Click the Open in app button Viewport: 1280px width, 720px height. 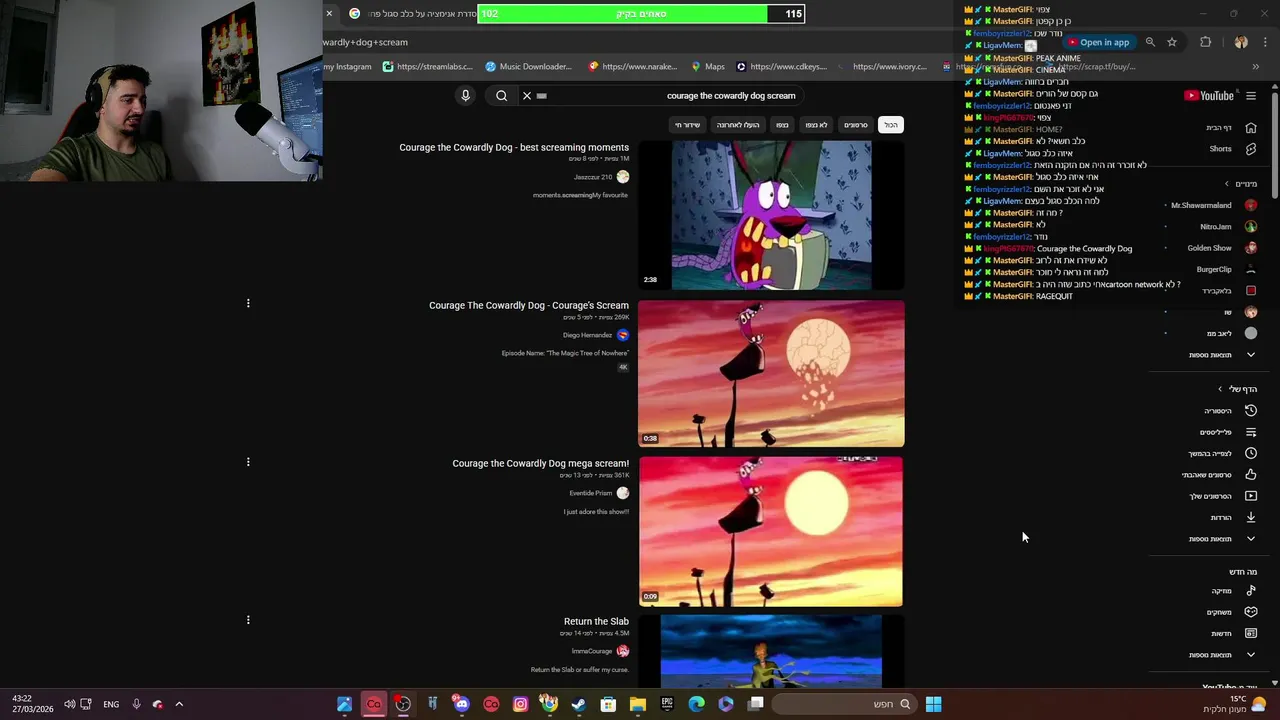1097,42
